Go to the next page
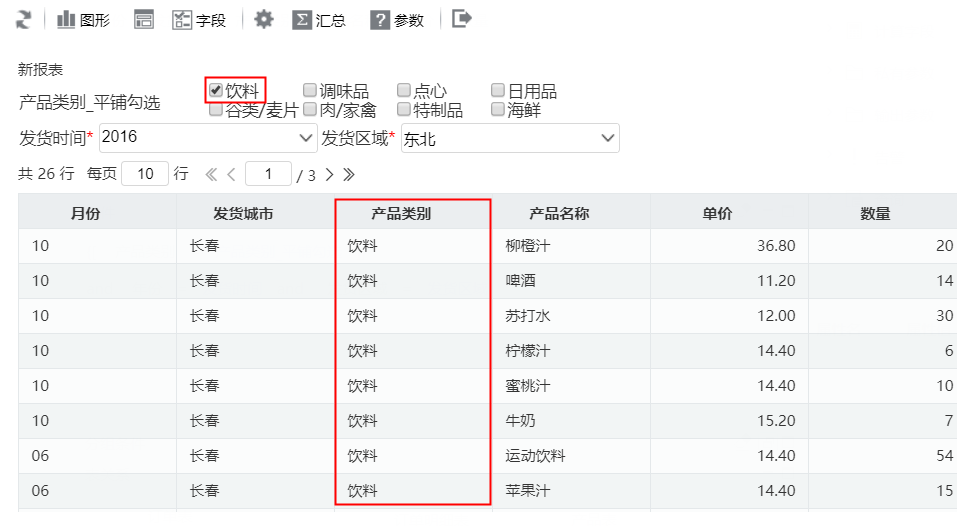 329,175
